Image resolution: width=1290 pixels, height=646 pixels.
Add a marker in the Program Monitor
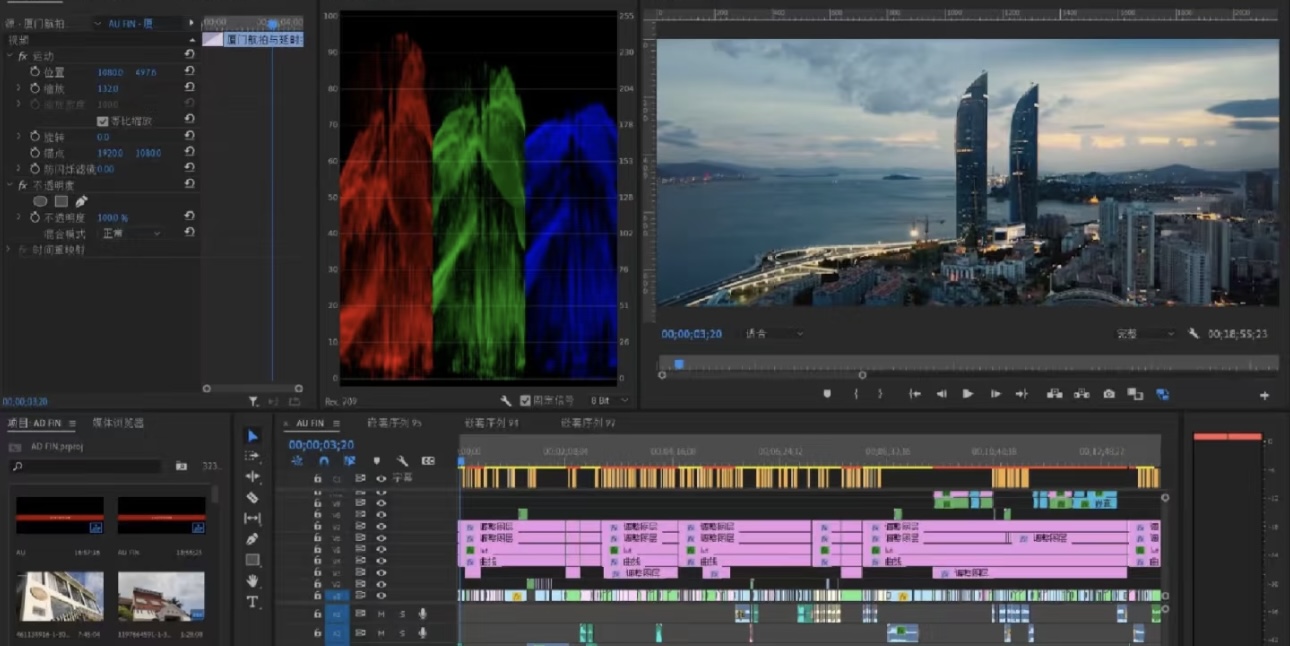827,394
